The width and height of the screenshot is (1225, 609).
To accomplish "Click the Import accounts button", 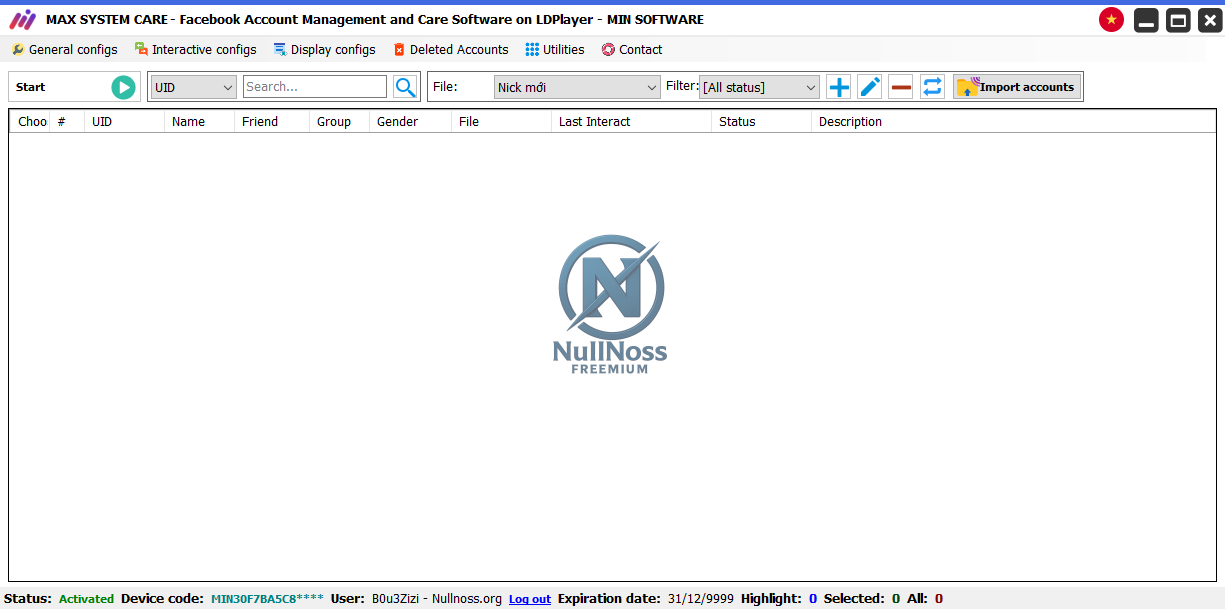I will point(1017,87).
